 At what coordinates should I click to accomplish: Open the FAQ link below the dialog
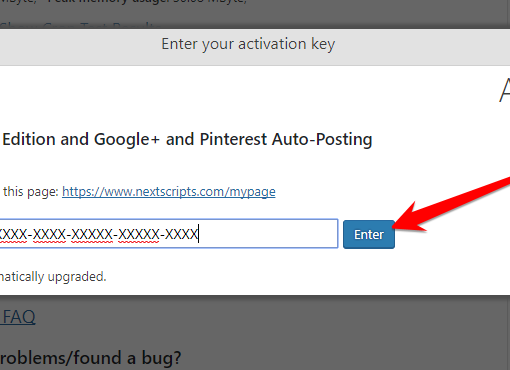tap(18, 317)
